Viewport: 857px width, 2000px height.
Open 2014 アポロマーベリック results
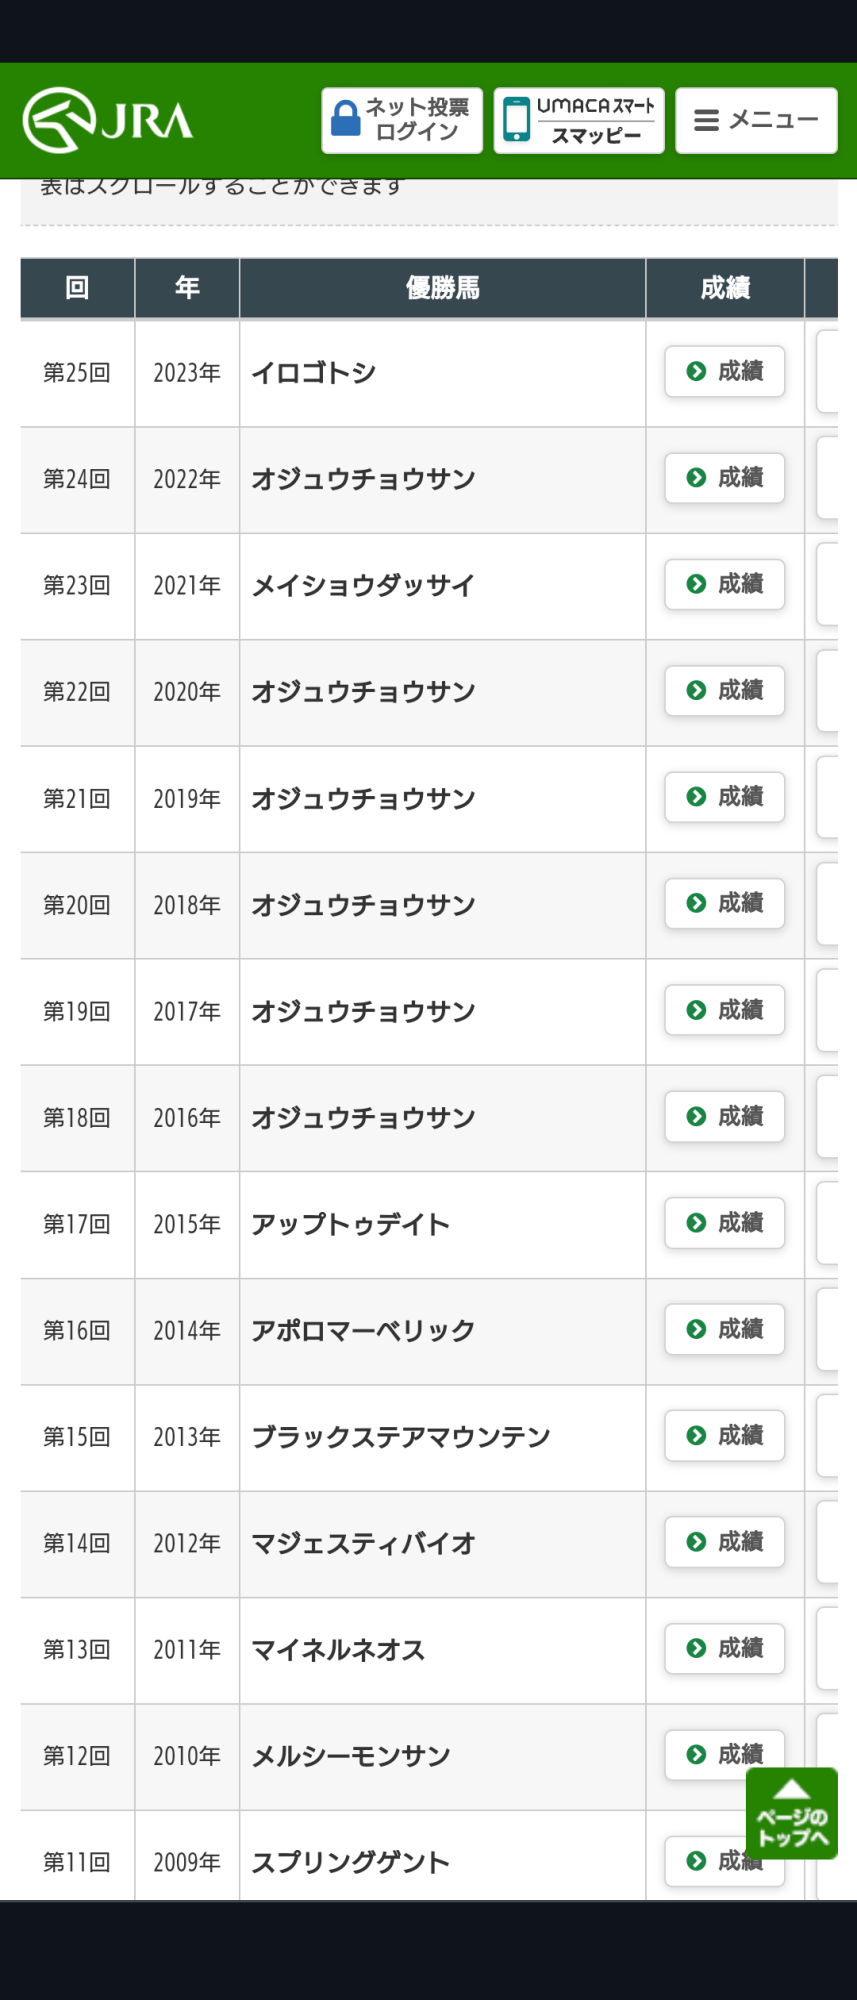click(725, 1330)
